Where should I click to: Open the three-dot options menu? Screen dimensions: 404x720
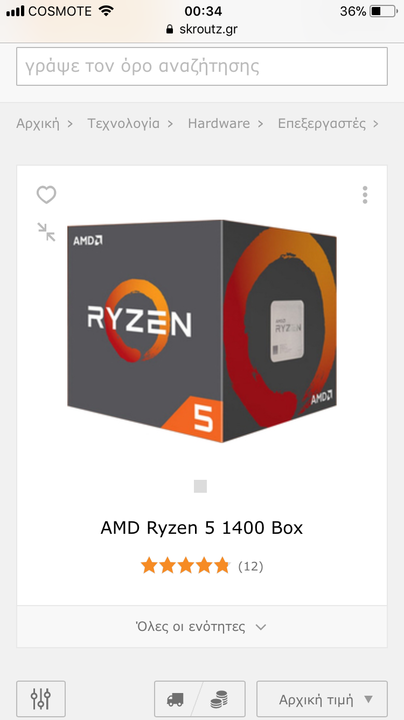pos(365,195)
